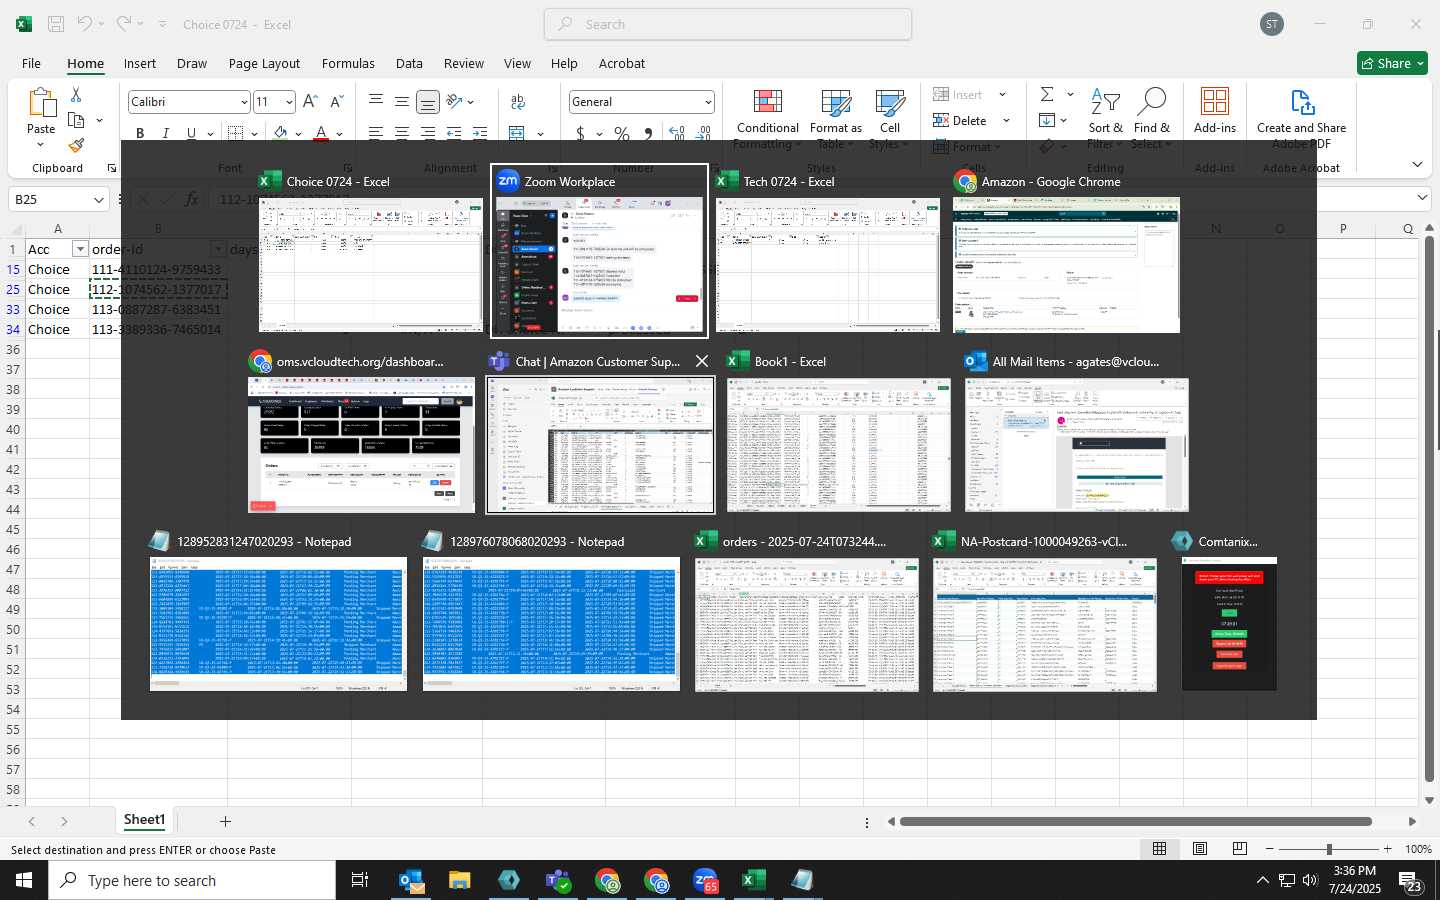Click the Conditional Formatting icon
The height and width of the screenshot is (900, 1440).
pyautogui.click(x=767, y=103)
